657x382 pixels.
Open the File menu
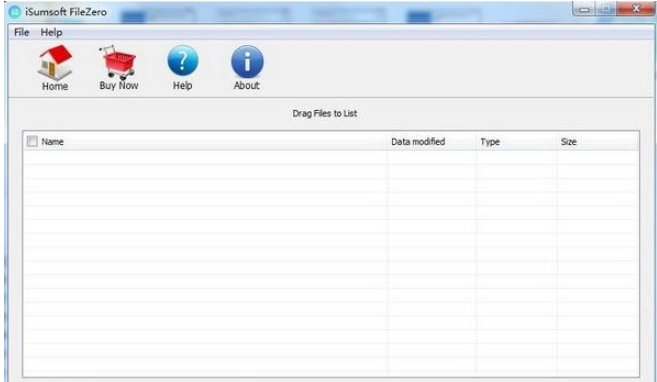[21, 32]
